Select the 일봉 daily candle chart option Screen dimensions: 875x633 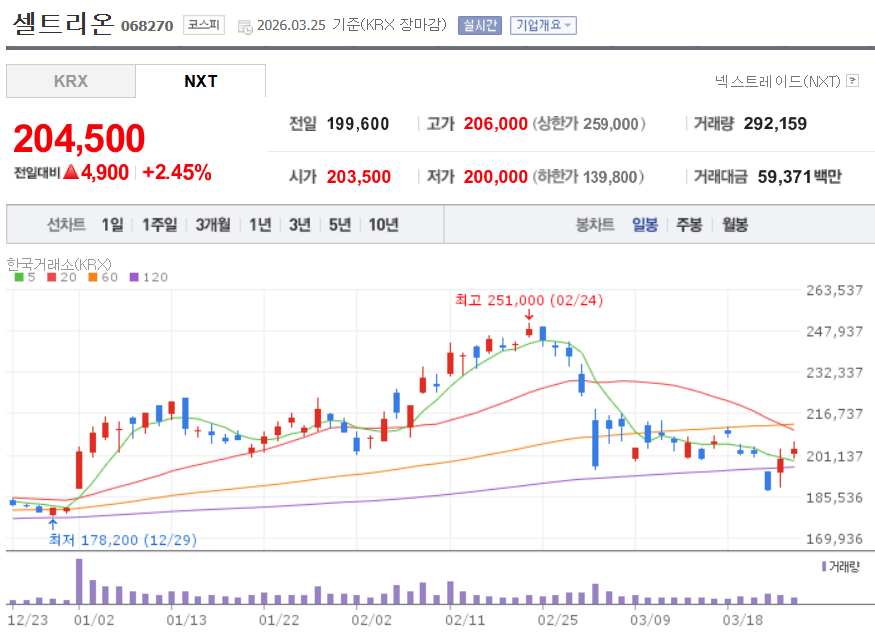645,225
